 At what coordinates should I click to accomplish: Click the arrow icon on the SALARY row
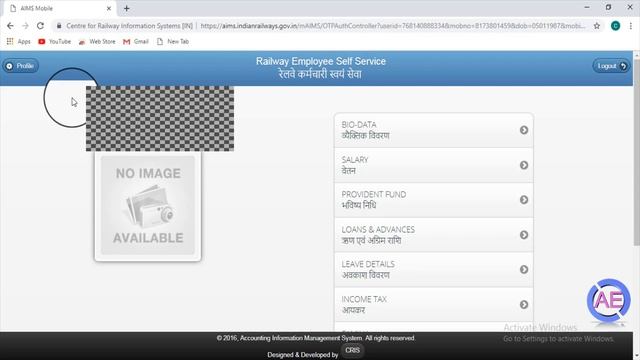524,165
